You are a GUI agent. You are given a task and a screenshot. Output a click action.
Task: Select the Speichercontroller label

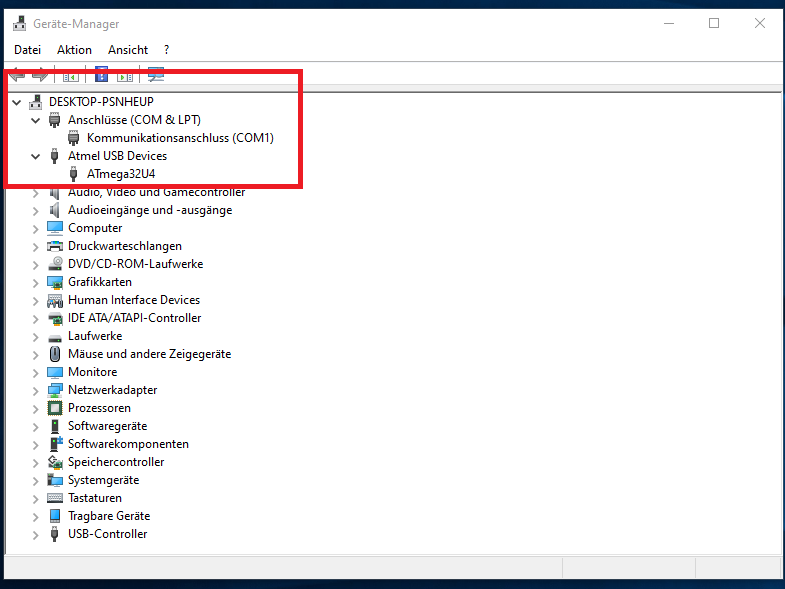[x=116, y=462]
